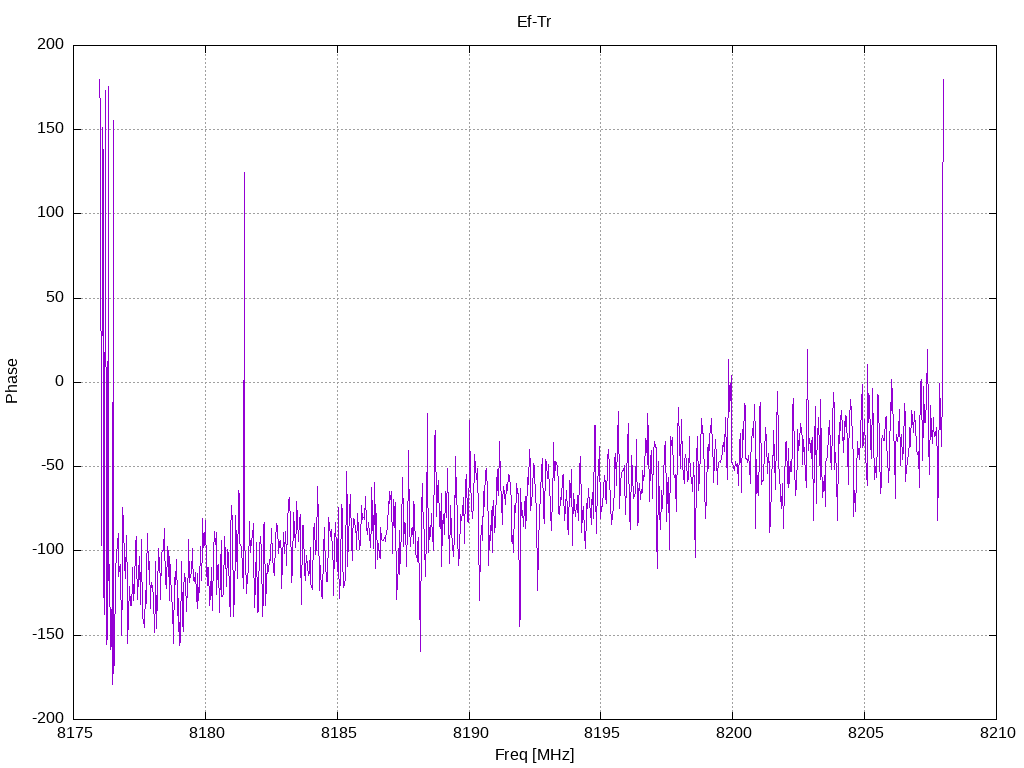Click the "Freq [MHz]" x-axis label

(534, 754)
